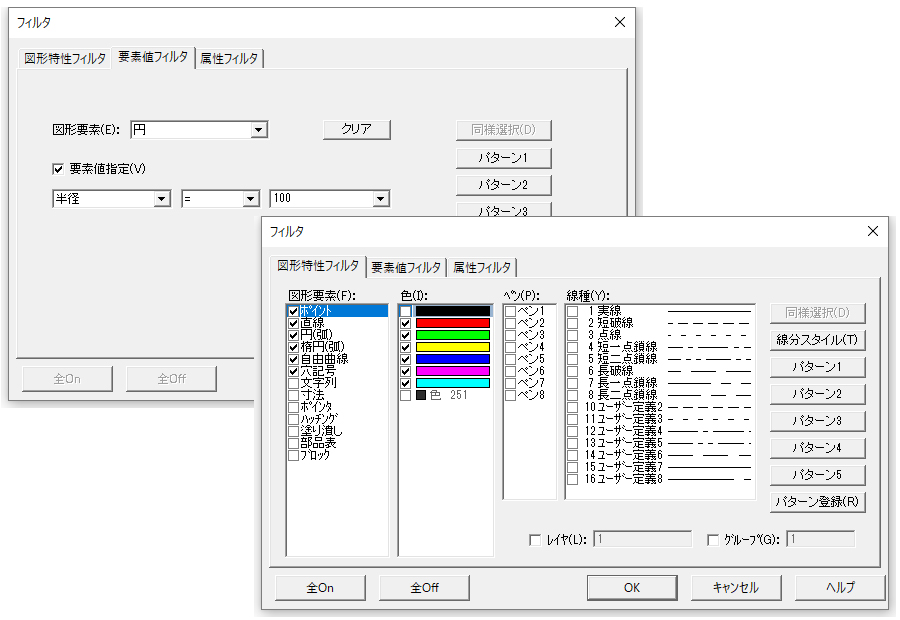This screenshot has height=620, width=900.
Task: Click the グループ(G) number input field
Action: tap(820, 540)
